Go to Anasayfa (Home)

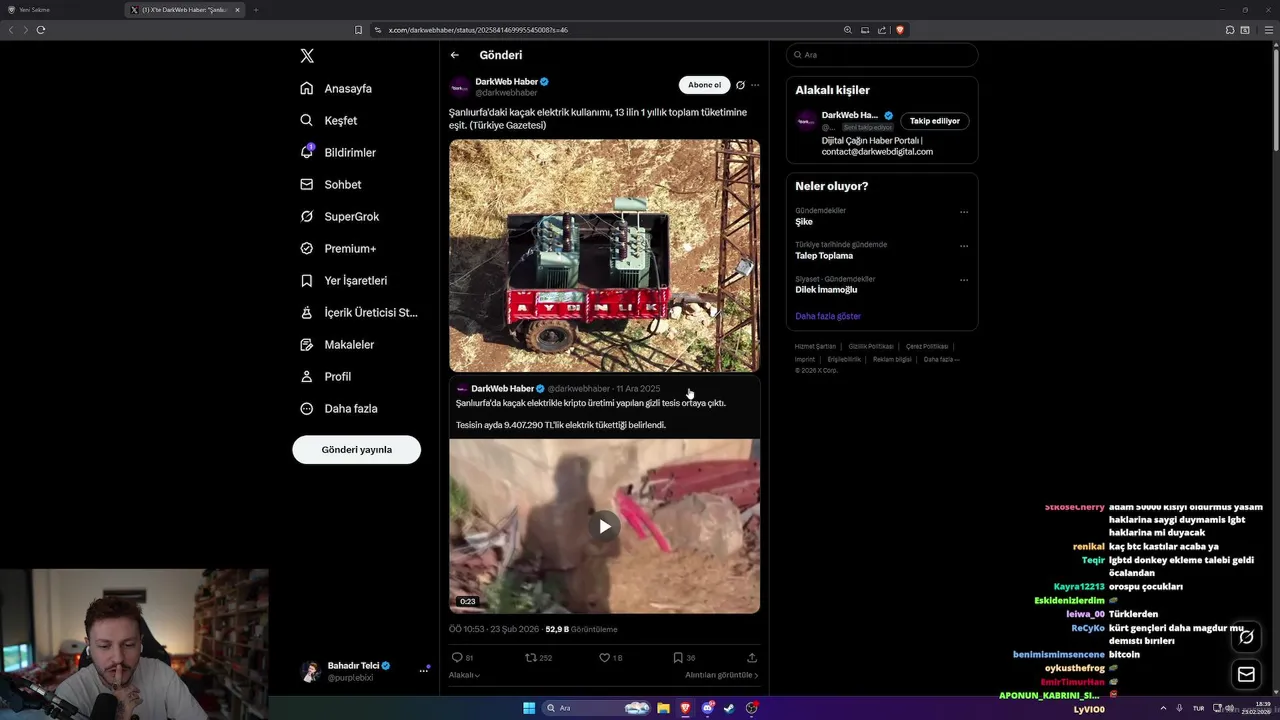click(x=336, y=88)
